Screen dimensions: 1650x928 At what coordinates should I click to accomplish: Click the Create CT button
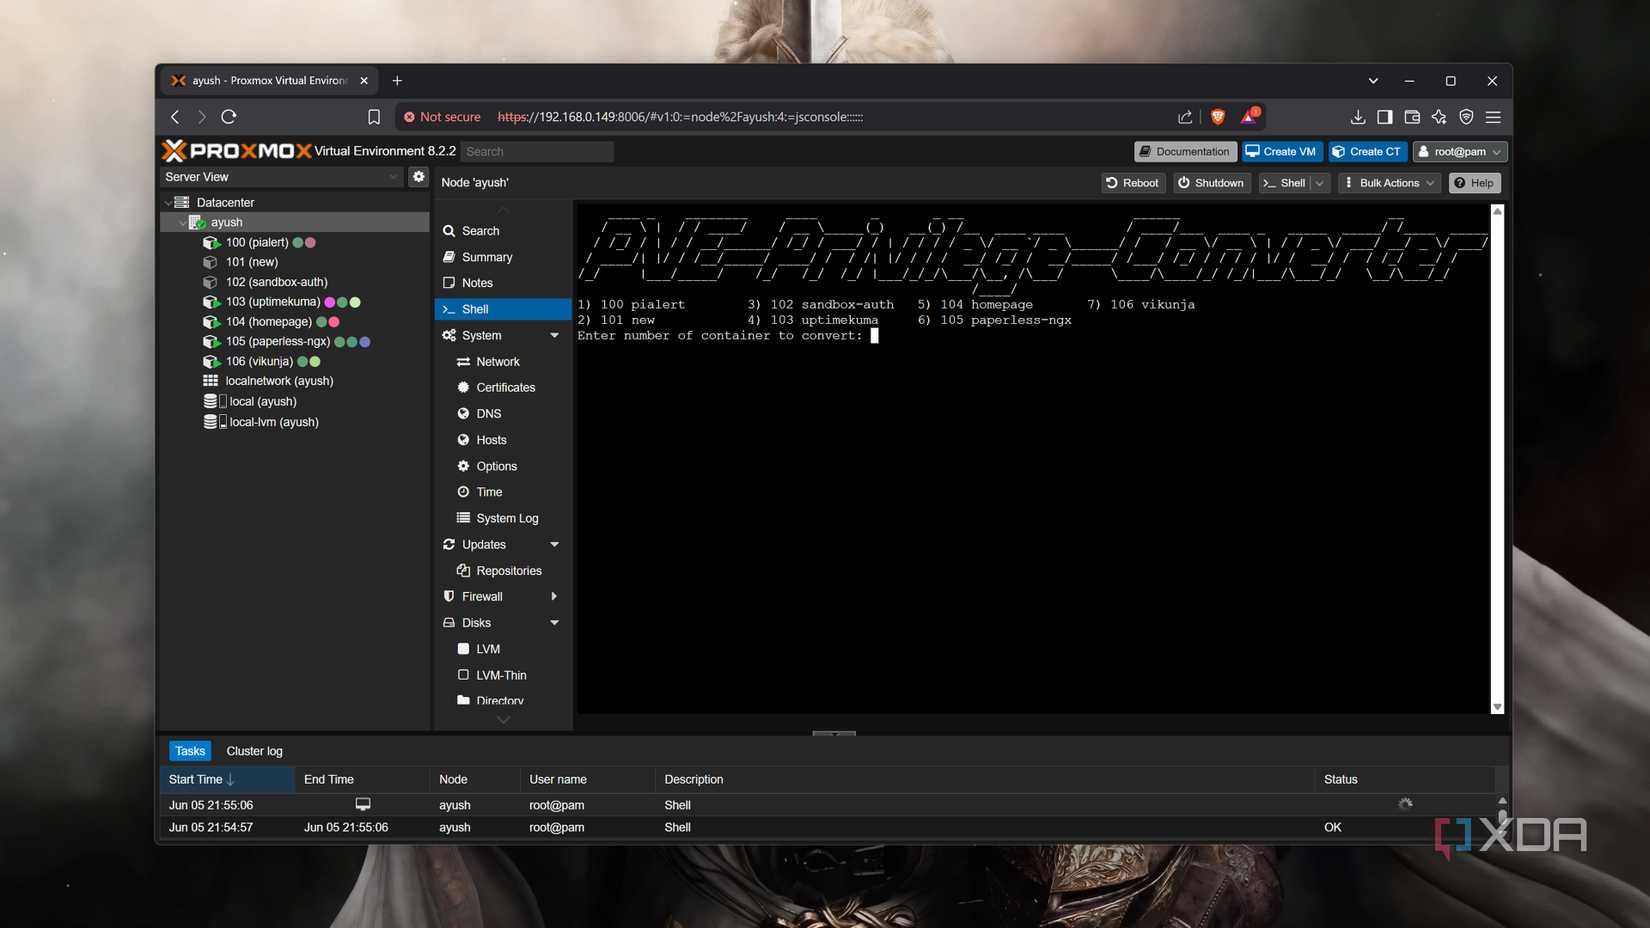coord(1367,151)
